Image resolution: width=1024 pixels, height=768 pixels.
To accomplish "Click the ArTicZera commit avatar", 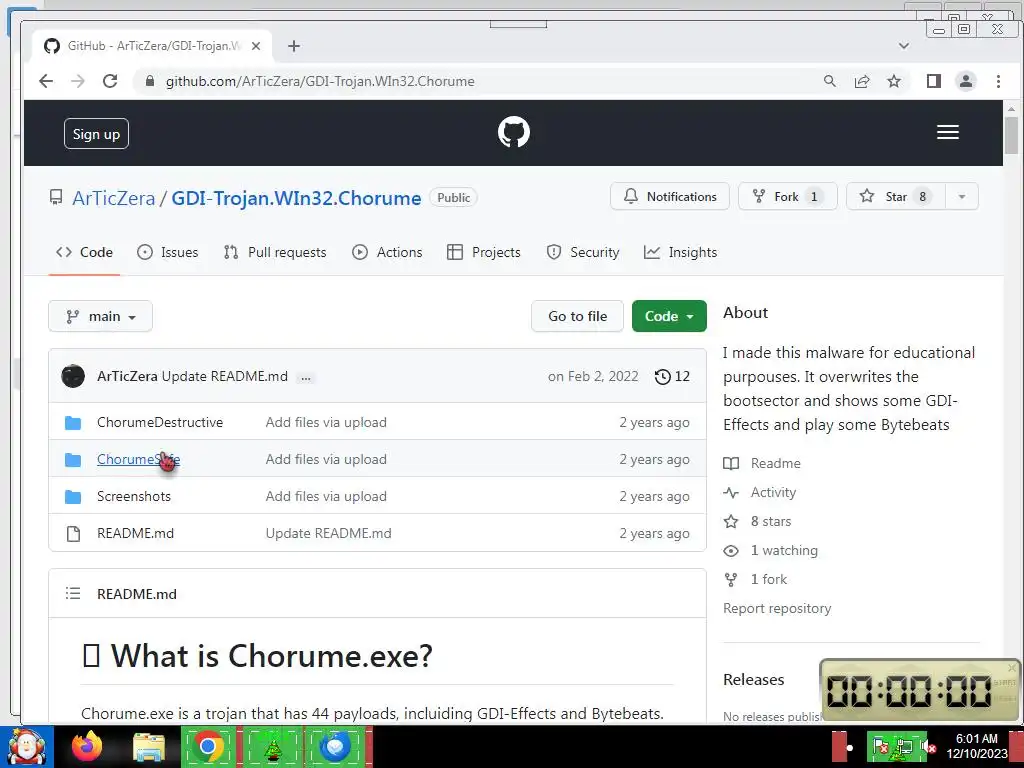I will [x=73, y=376].
